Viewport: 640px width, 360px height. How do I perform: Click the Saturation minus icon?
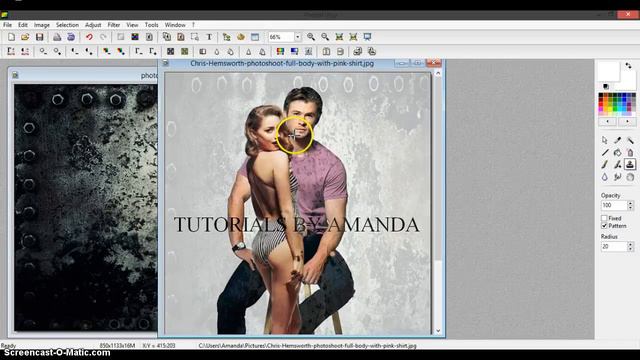(x=107, y=51)
